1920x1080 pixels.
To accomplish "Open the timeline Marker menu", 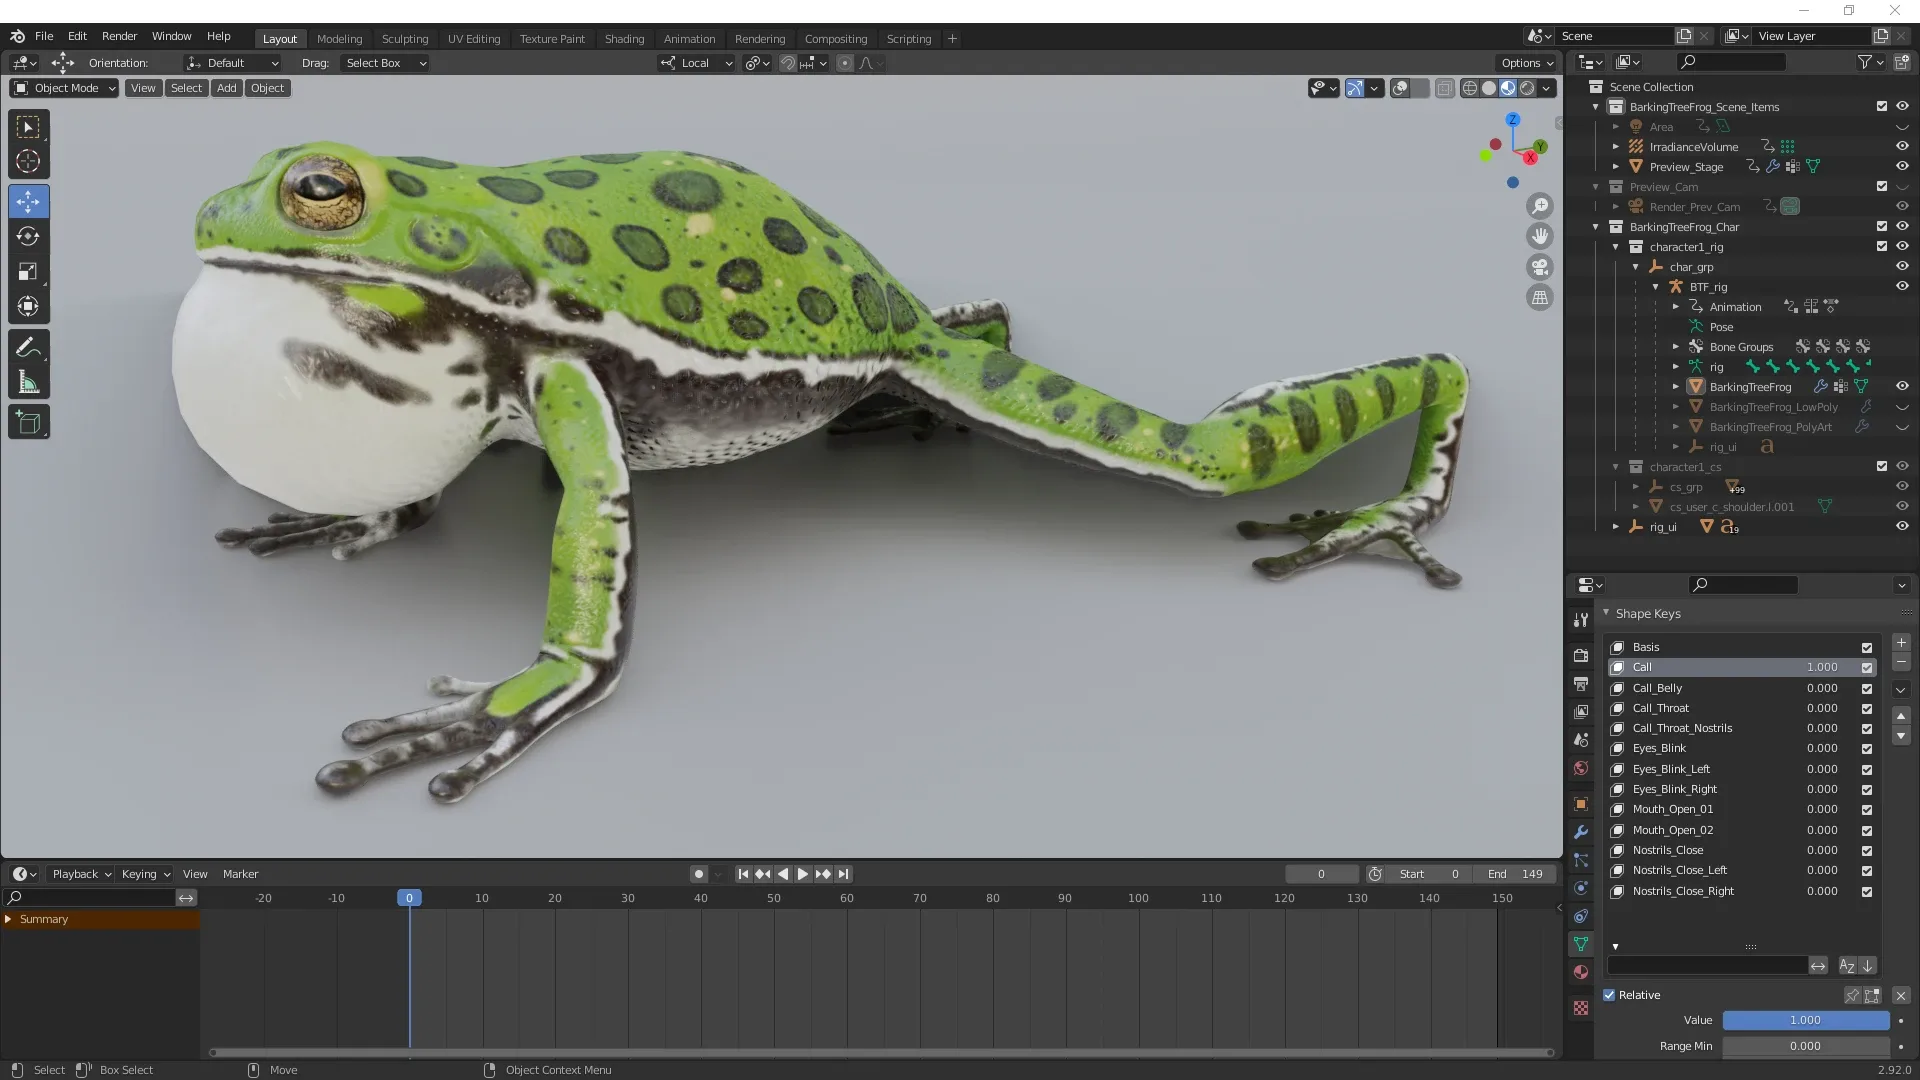I will 240,874.
